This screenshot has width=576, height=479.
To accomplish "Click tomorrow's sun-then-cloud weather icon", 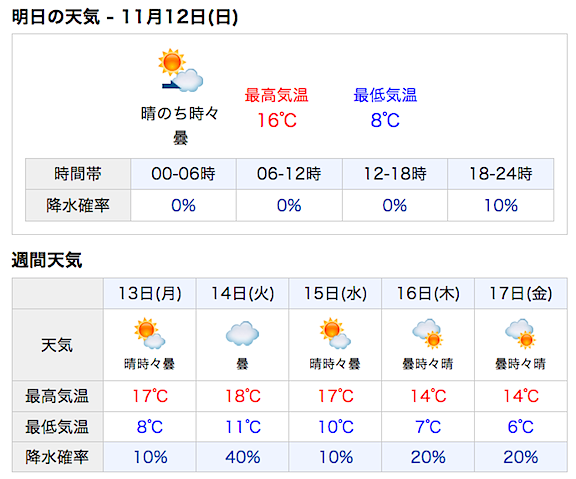I will click(180, 70).
